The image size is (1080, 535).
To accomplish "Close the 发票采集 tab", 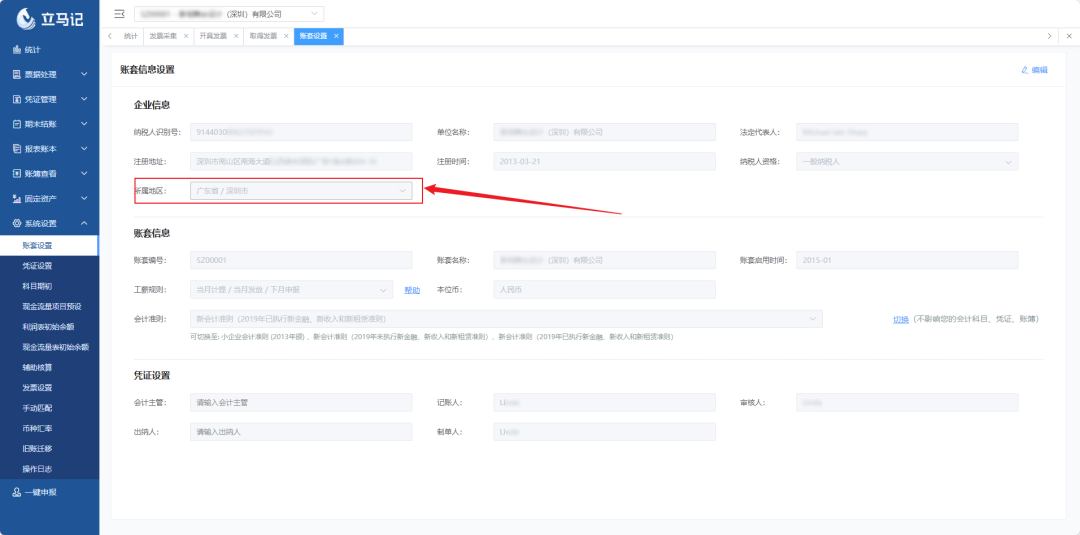I will coord(186,36).
